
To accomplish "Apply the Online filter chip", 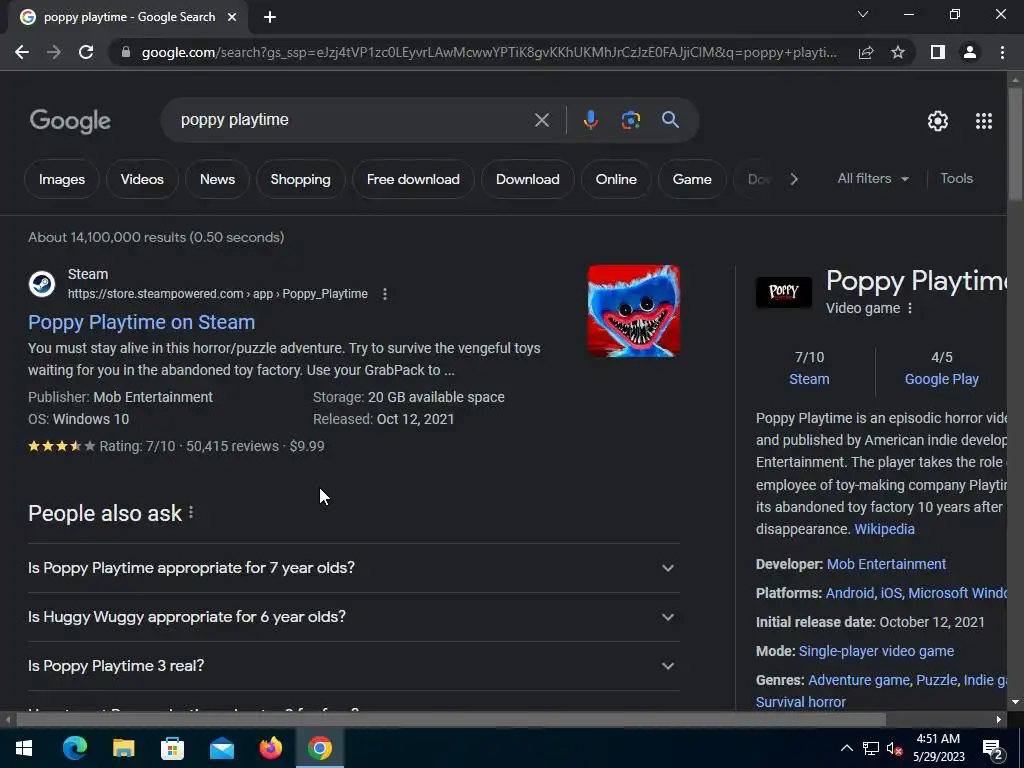I will point(616,179).
